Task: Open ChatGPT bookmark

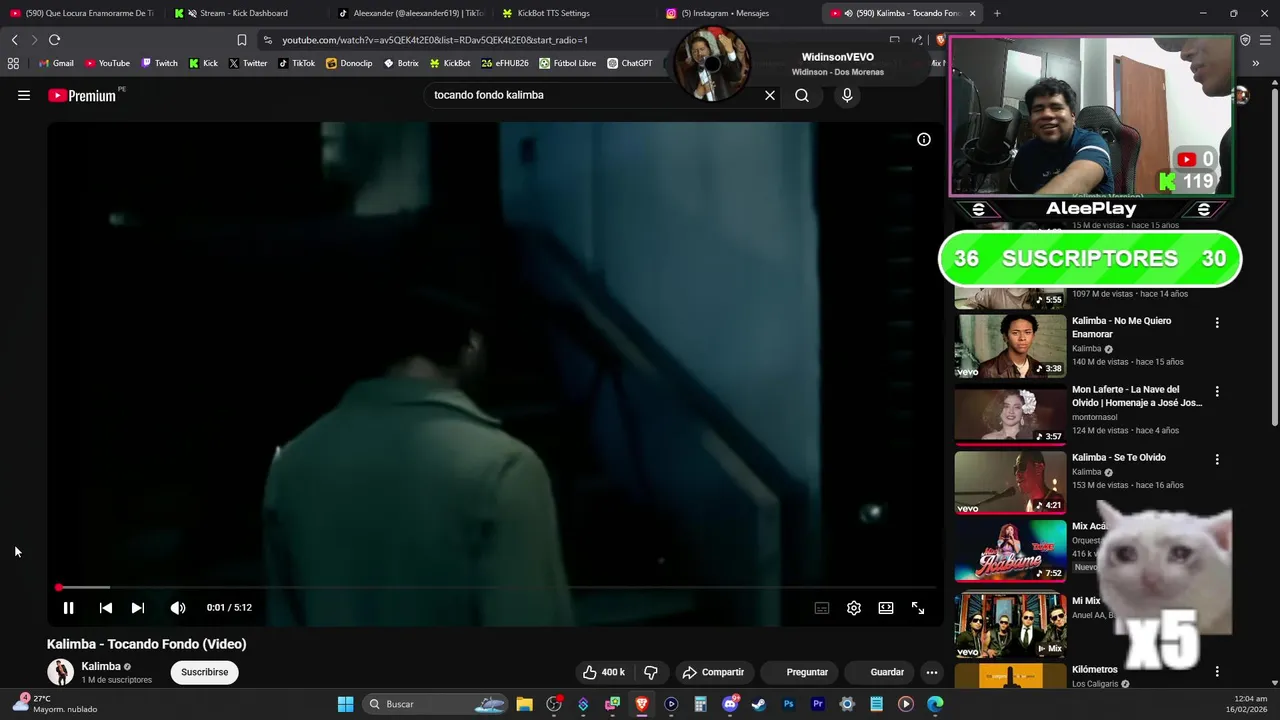Action: click(629, 63)
